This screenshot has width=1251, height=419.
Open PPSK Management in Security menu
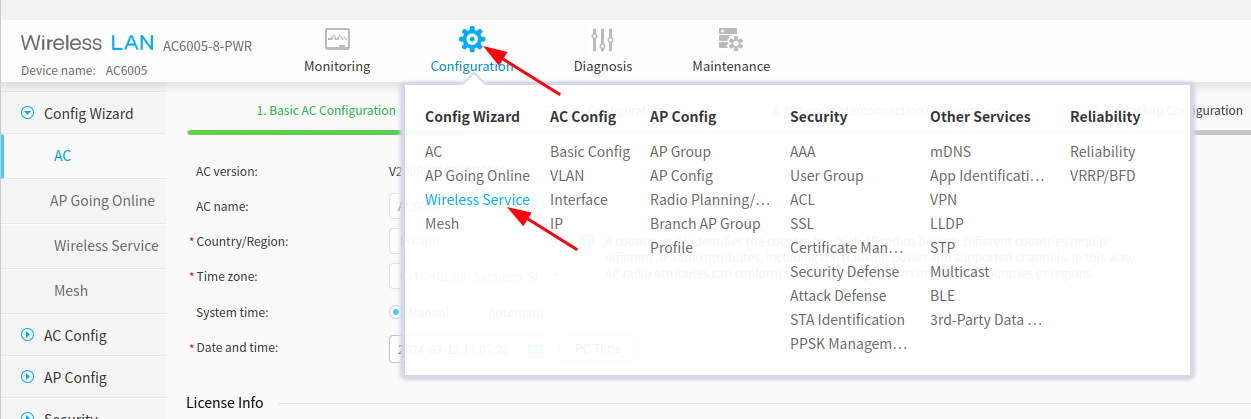coord(848,344)
